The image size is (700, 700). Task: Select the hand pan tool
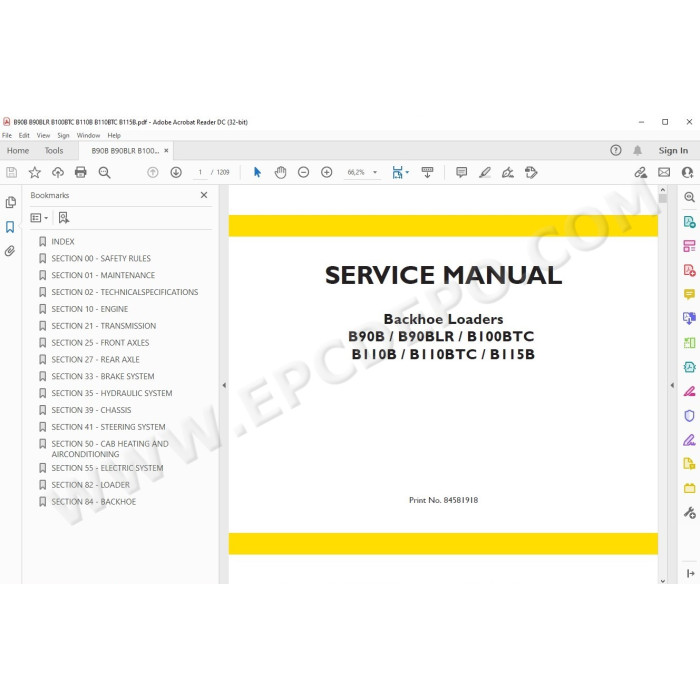[280, 172]
